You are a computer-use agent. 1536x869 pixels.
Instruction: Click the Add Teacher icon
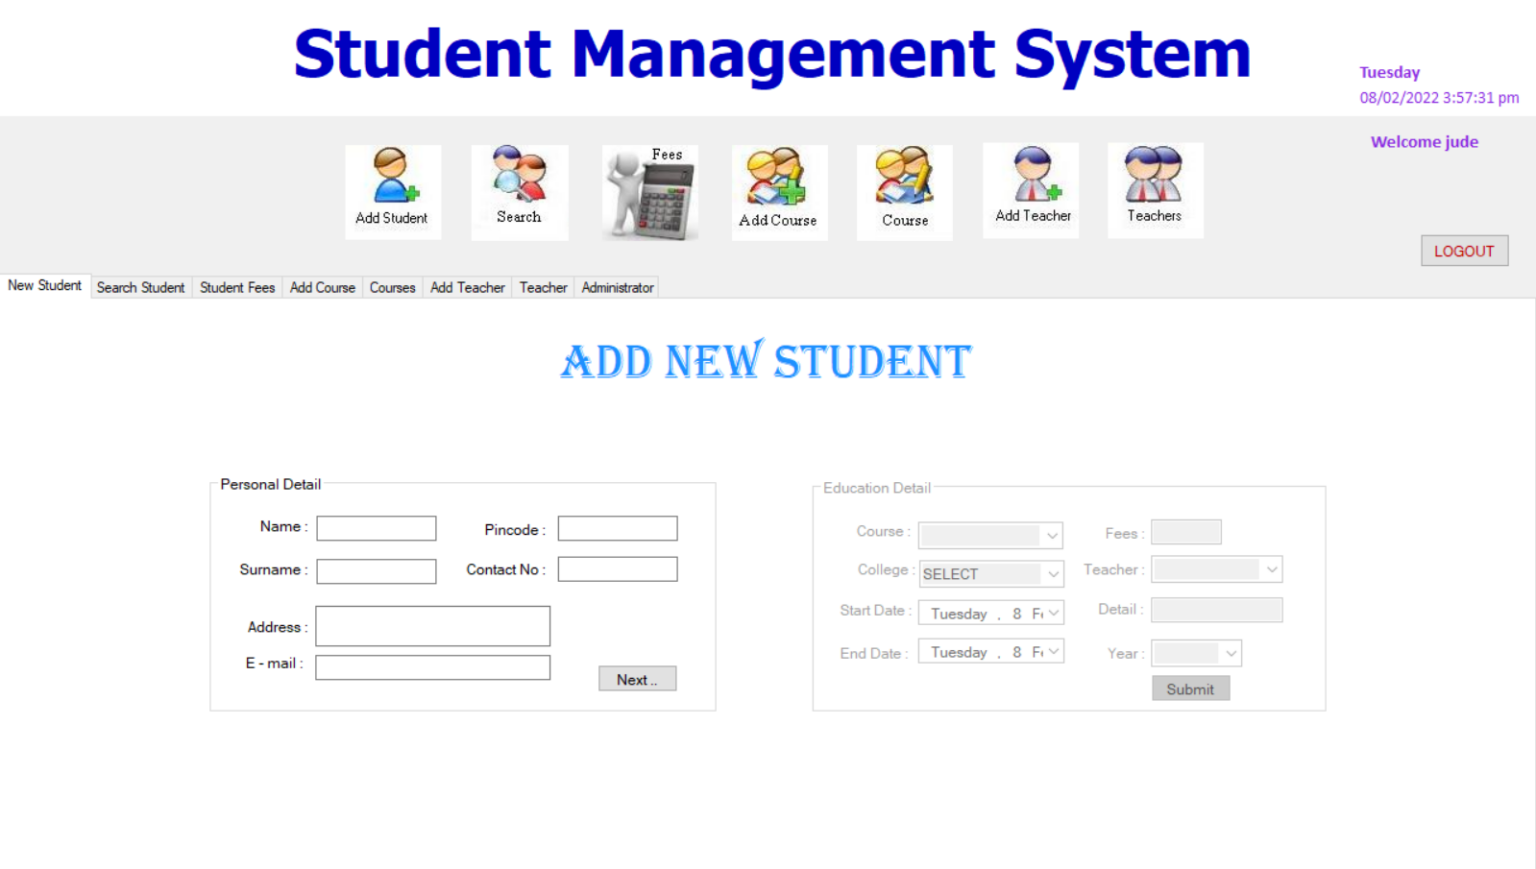coord(1030,189)
